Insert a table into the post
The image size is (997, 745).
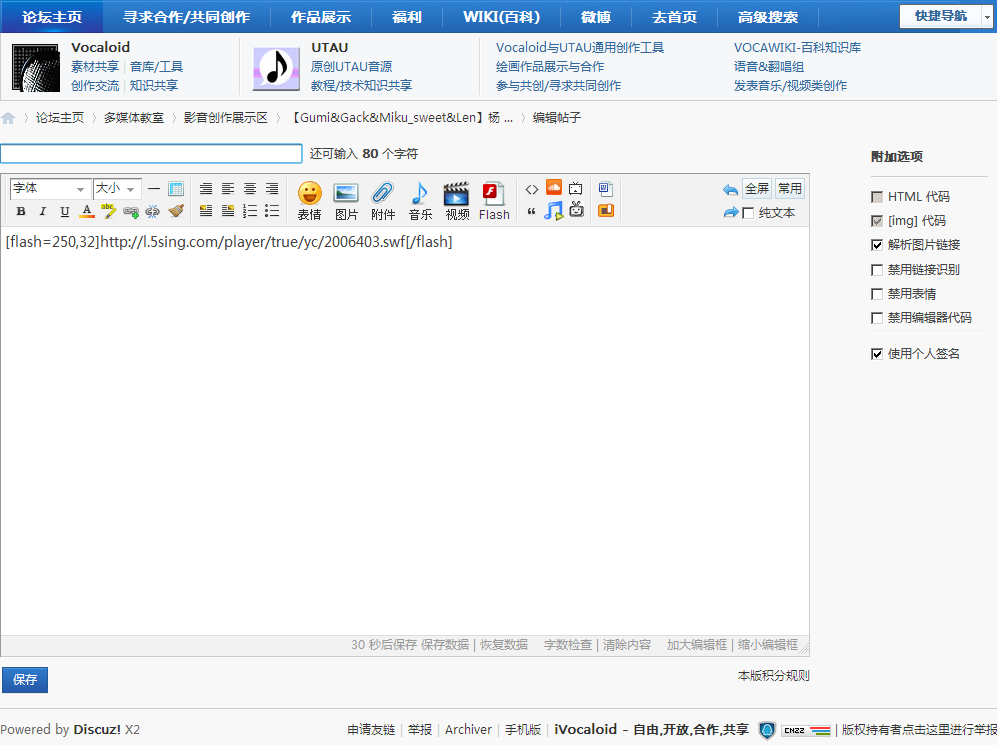tap(176, 189)
